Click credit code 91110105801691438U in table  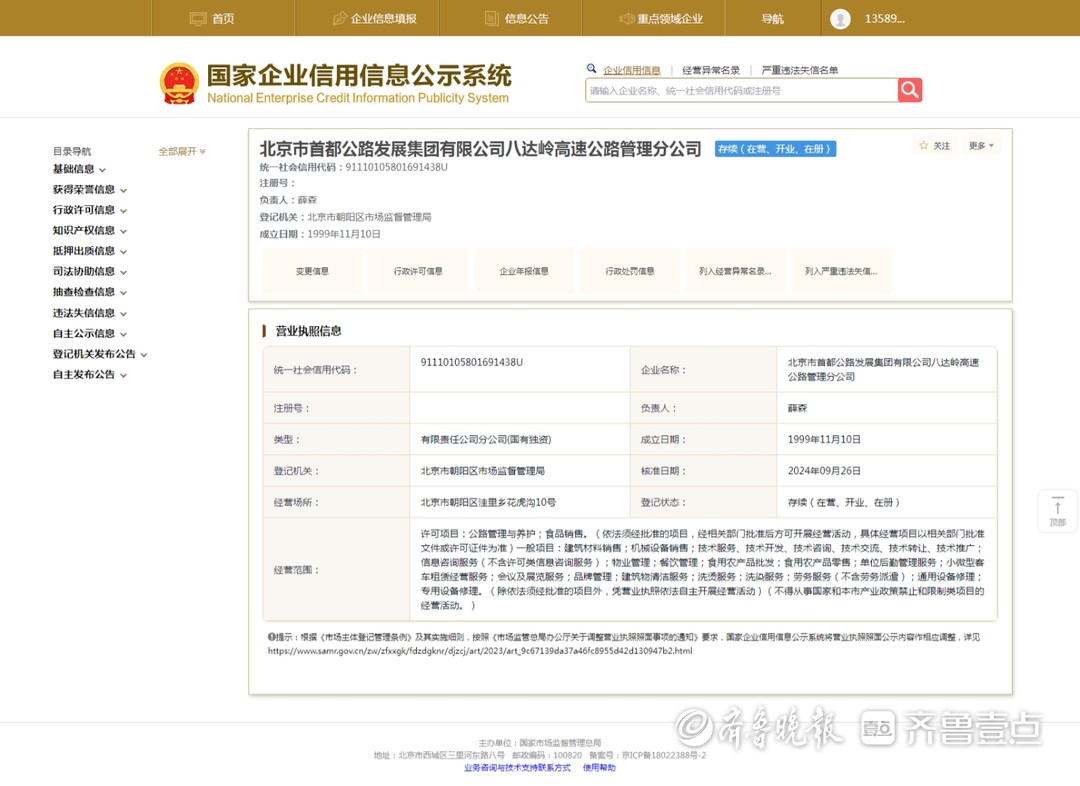pos(472,362)
